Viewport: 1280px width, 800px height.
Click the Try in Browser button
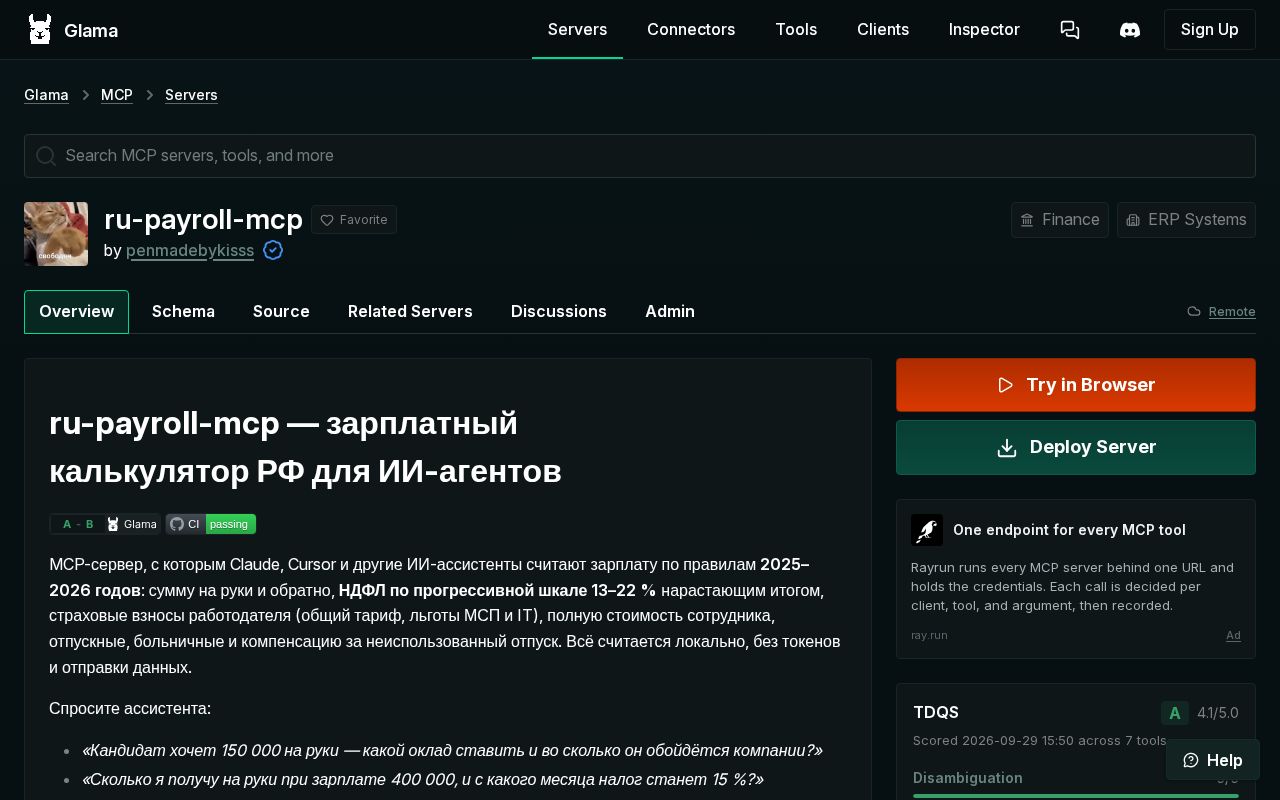pos(1076,385)
